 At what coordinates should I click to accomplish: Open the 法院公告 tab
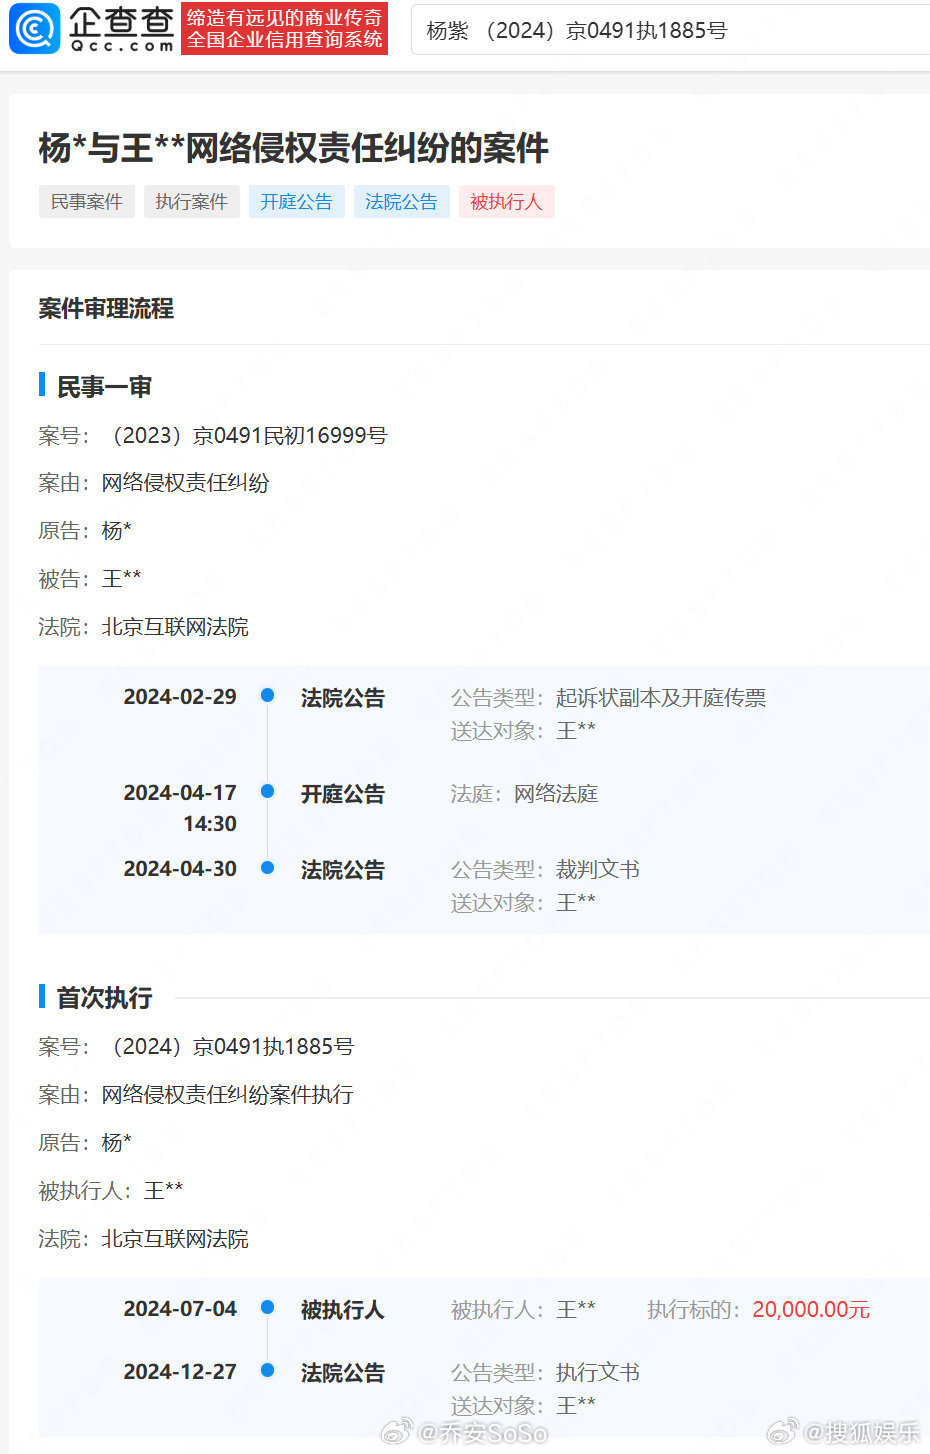(x=401, y=201)
